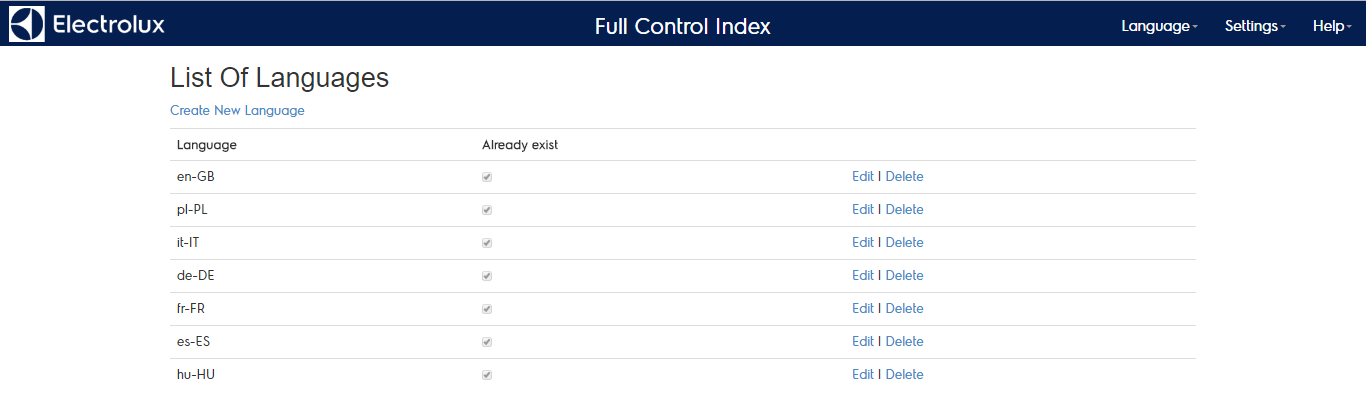Click the Electrolux logo icon
Screen dimensions: 1366x403
27,25
